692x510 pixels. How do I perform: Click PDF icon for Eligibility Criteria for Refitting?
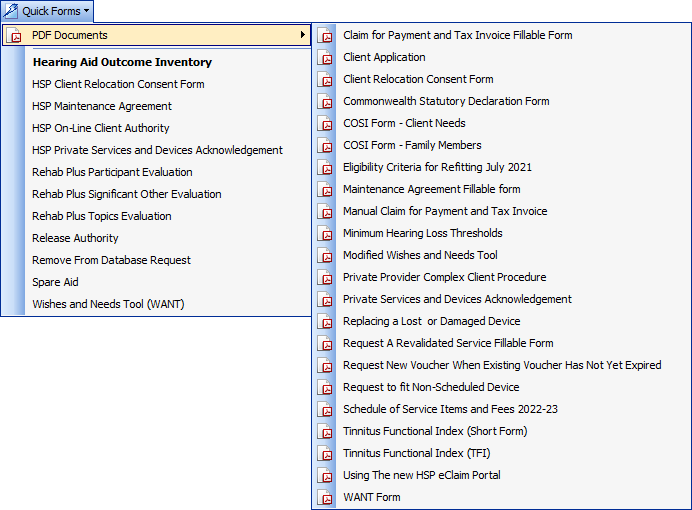(325, 168)
